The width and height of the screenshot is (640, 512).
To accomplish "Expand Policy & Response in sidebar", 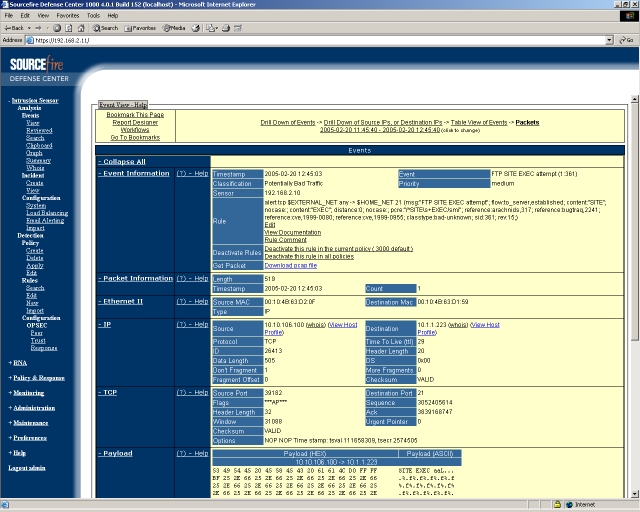I will coord(38,378).
